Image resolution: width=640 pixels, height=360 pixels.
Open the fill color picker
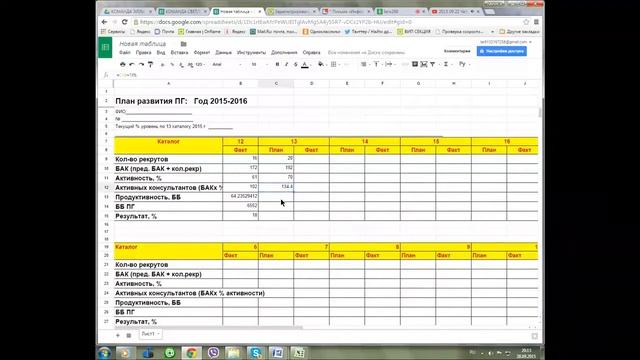(x=321, y=64)
